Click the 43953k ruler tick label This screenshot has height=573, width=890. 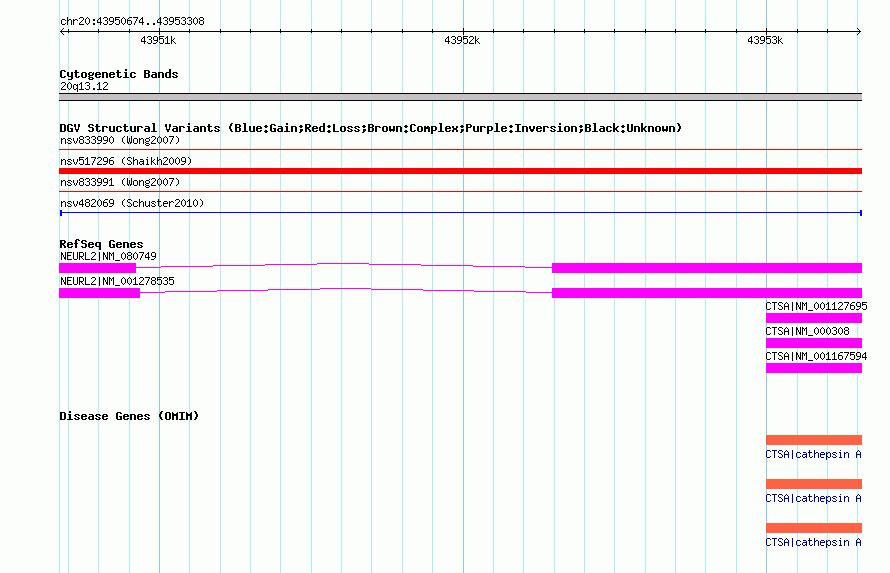[x=765, y=40]
